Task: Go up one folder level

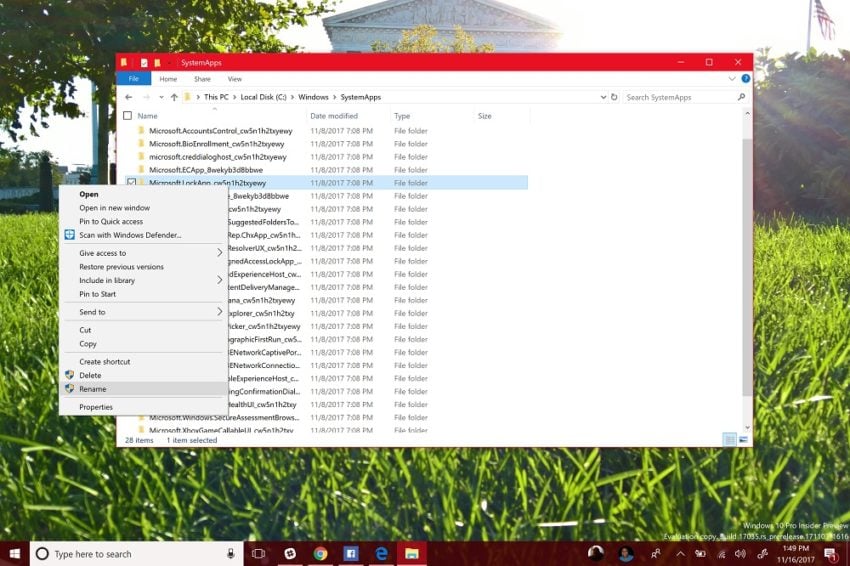Action: coord(174,97)
